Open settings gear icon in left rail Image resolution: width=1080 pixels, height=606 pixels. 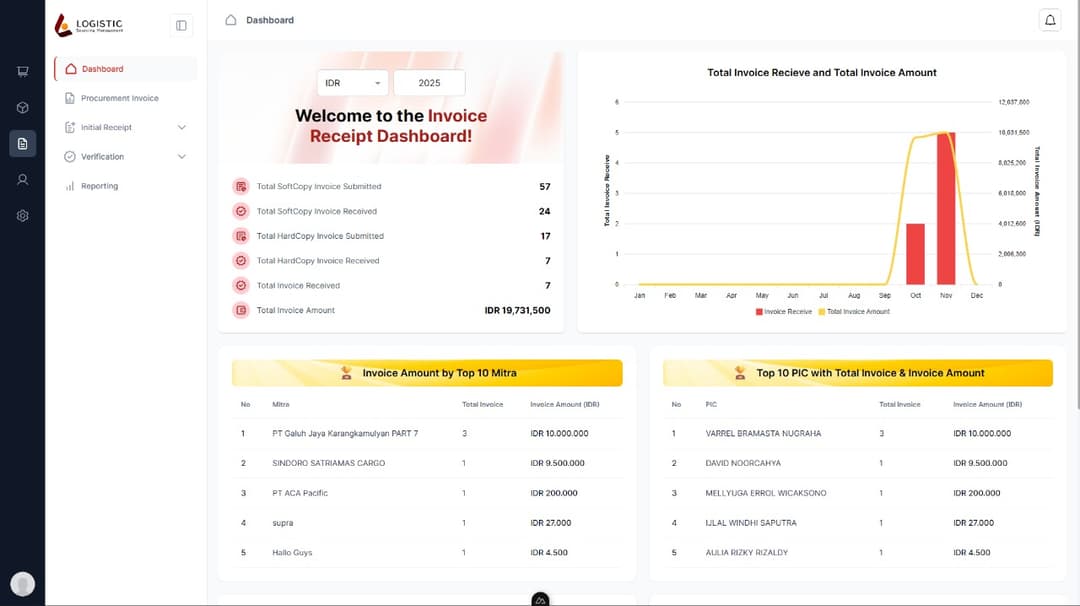(22, 216)
